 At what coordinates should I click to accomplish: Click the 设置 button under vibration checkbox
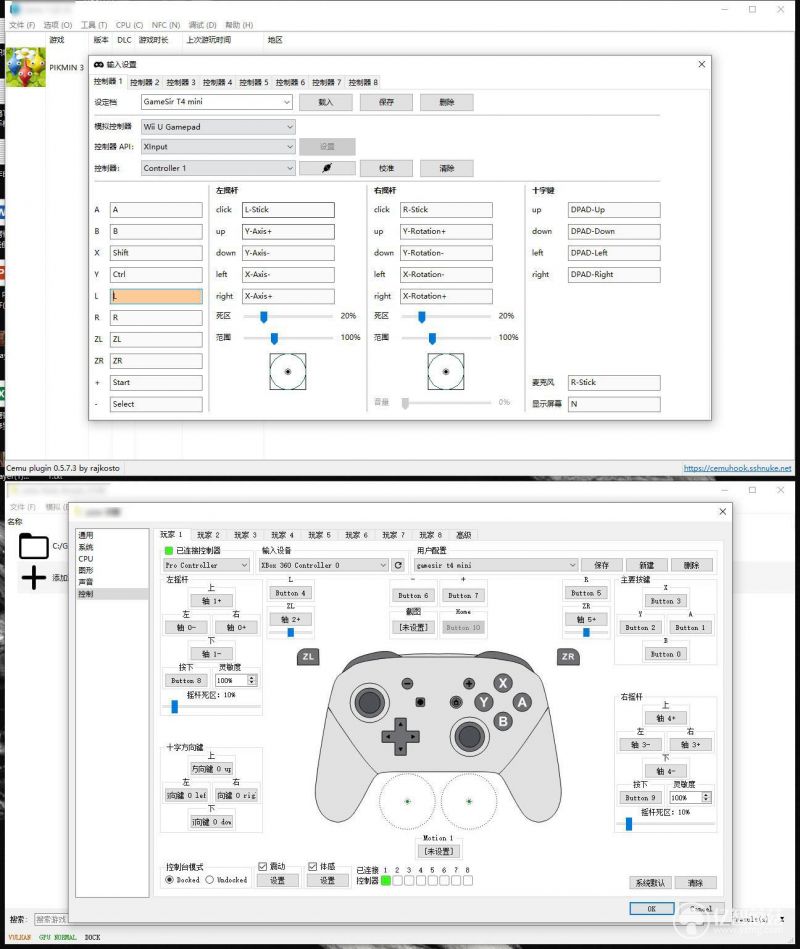tap(277, 881)
